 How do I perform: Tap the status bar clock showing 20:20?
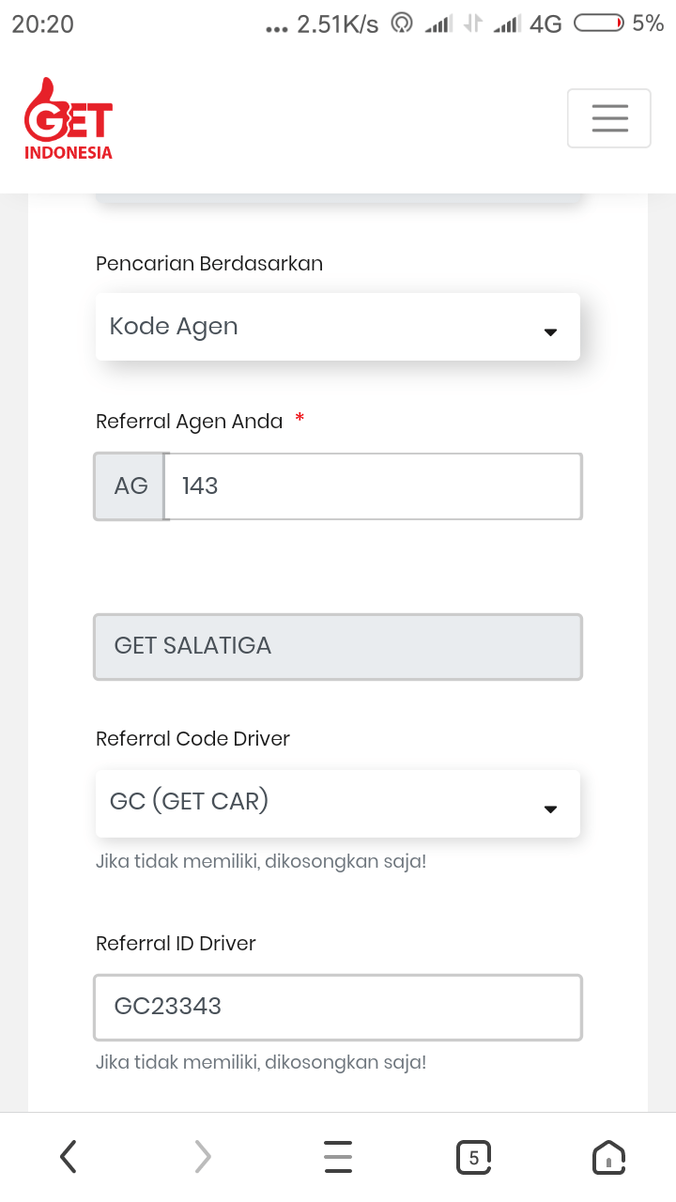[x=43, y=24]
